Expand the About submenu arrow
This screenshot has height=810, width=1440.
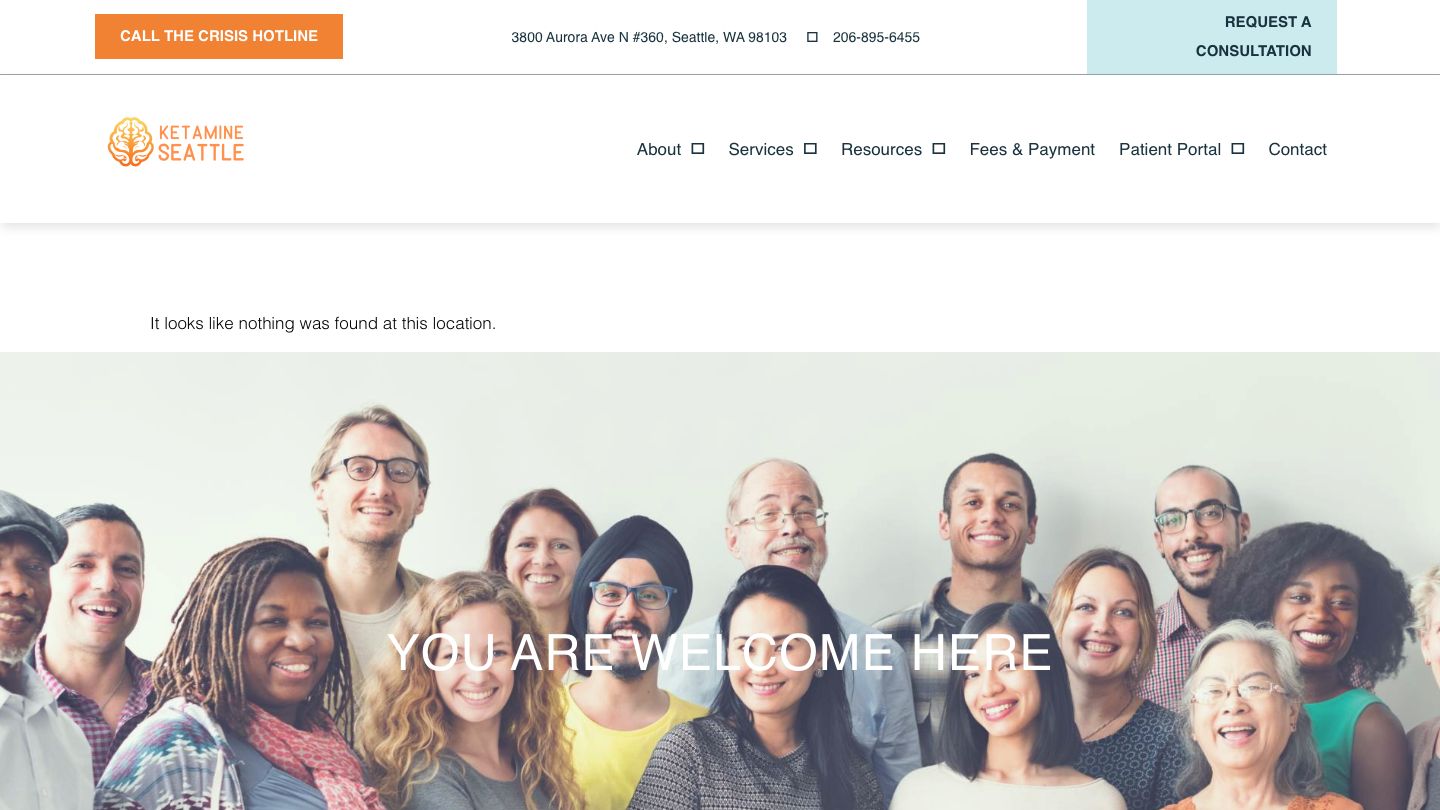[x=698, y=149]
